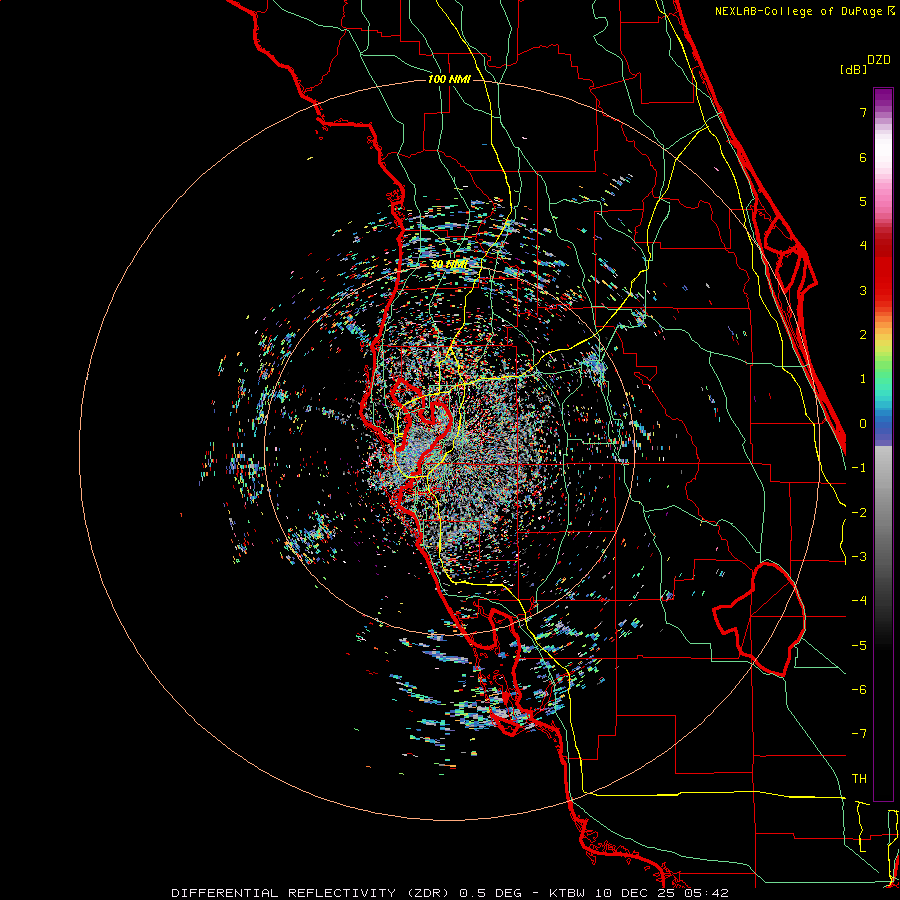Click the -5 value on the color scale
This screenshot has width=900, height=900.
pyautogui.click(x=859, y=646)
